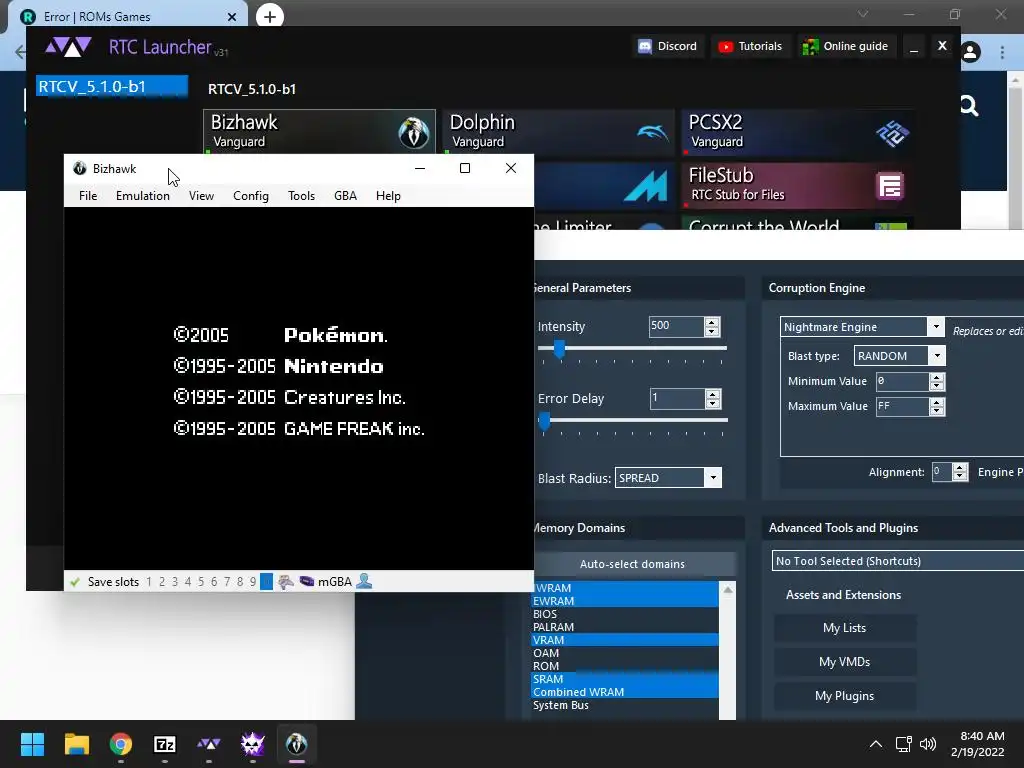Switch to RTC Launcher taskbar icon
The height and width of the screenshot is (768, 1024).
(x=208, y=744)
